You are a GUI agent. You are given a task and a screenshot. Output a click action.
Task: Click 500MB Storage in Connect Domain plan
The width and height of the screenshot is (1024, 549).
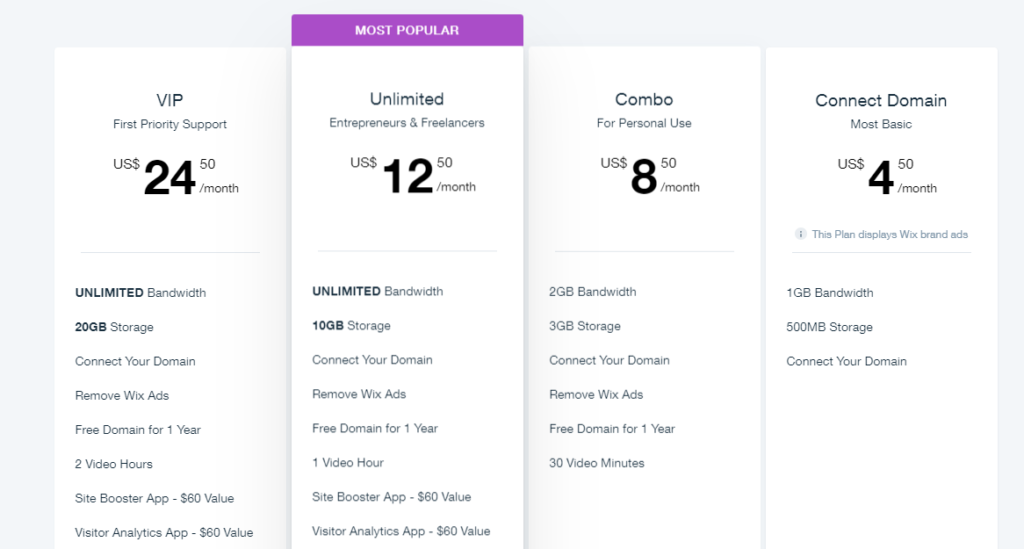(x=829, y=327)
